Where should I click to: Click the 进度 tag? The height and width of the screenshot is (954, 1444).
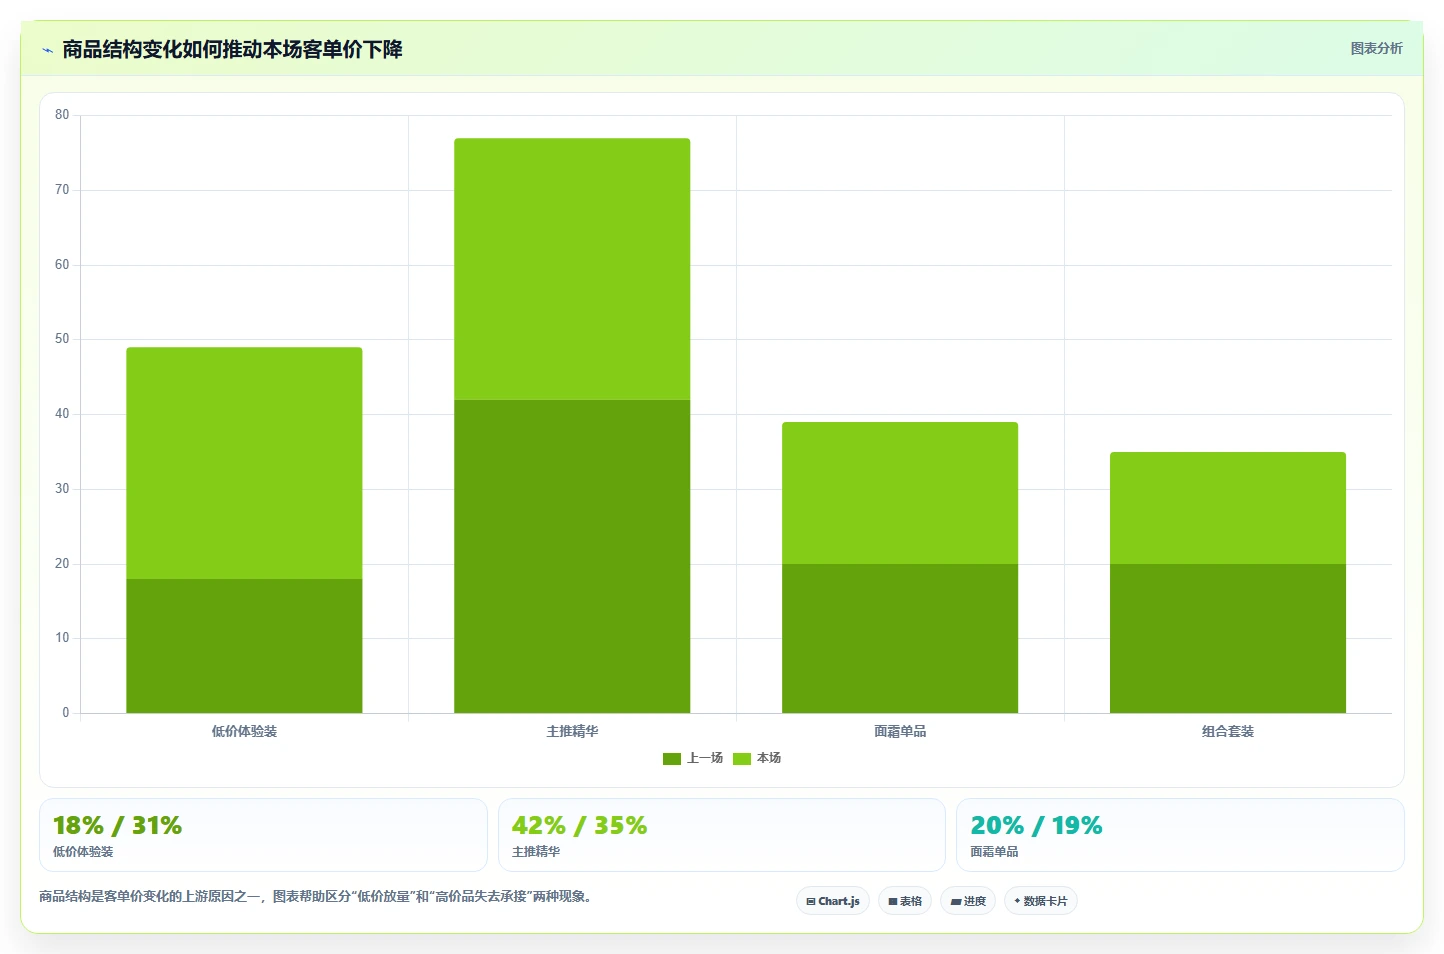coord(968,901)
